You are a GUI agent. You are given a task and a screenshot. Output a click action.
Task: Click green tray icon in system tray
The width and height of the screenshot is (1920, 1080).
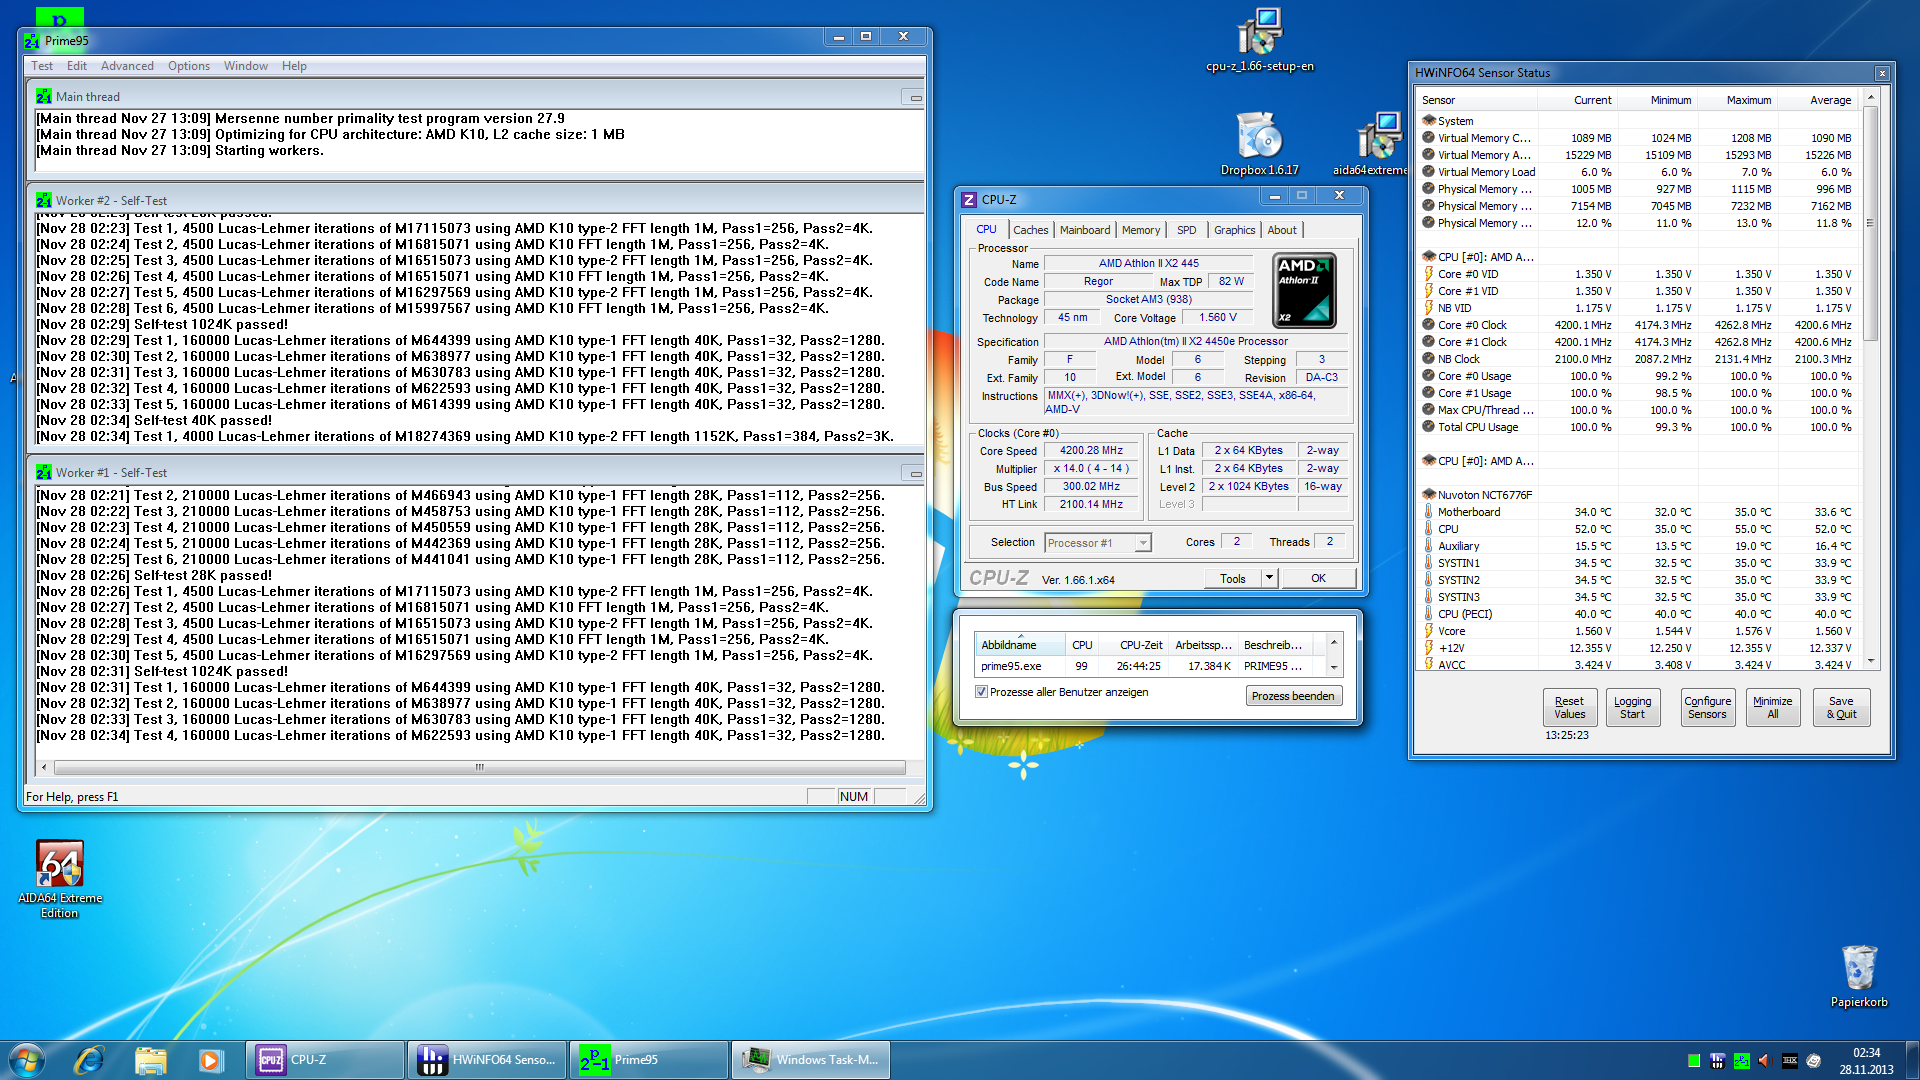click(x=1694, y=1061)
